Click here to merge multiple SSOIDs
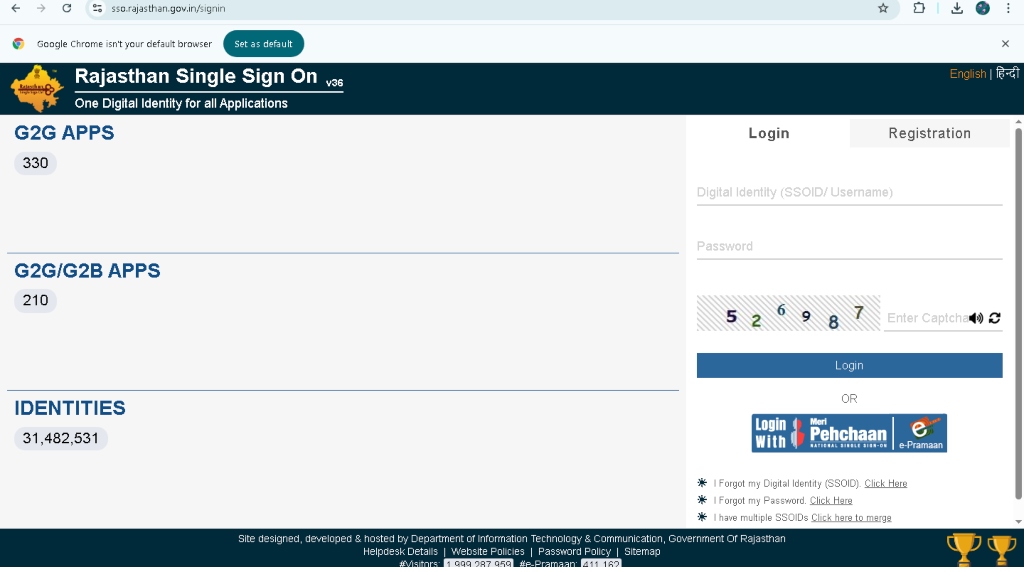Screen dimensions: 1024x572 pyautogui.click(x=851, y=518)
